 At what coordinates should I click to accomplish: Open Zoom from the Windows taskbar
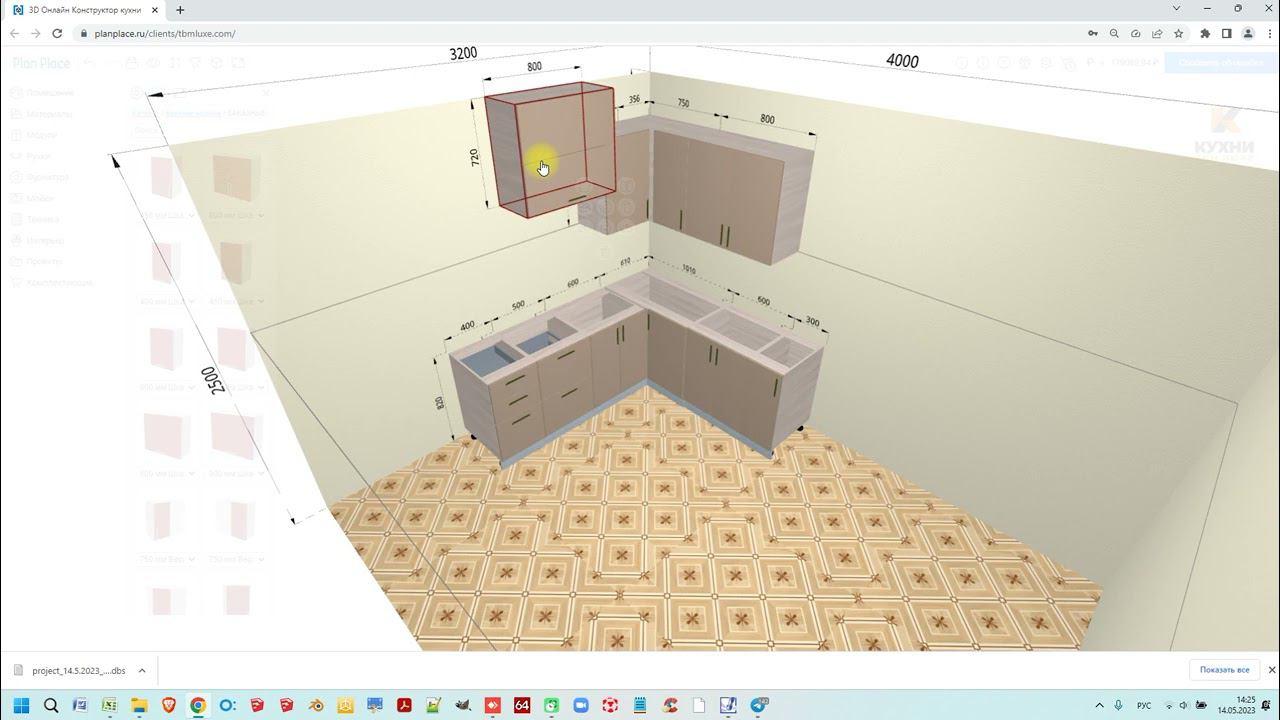coord(580,705)
